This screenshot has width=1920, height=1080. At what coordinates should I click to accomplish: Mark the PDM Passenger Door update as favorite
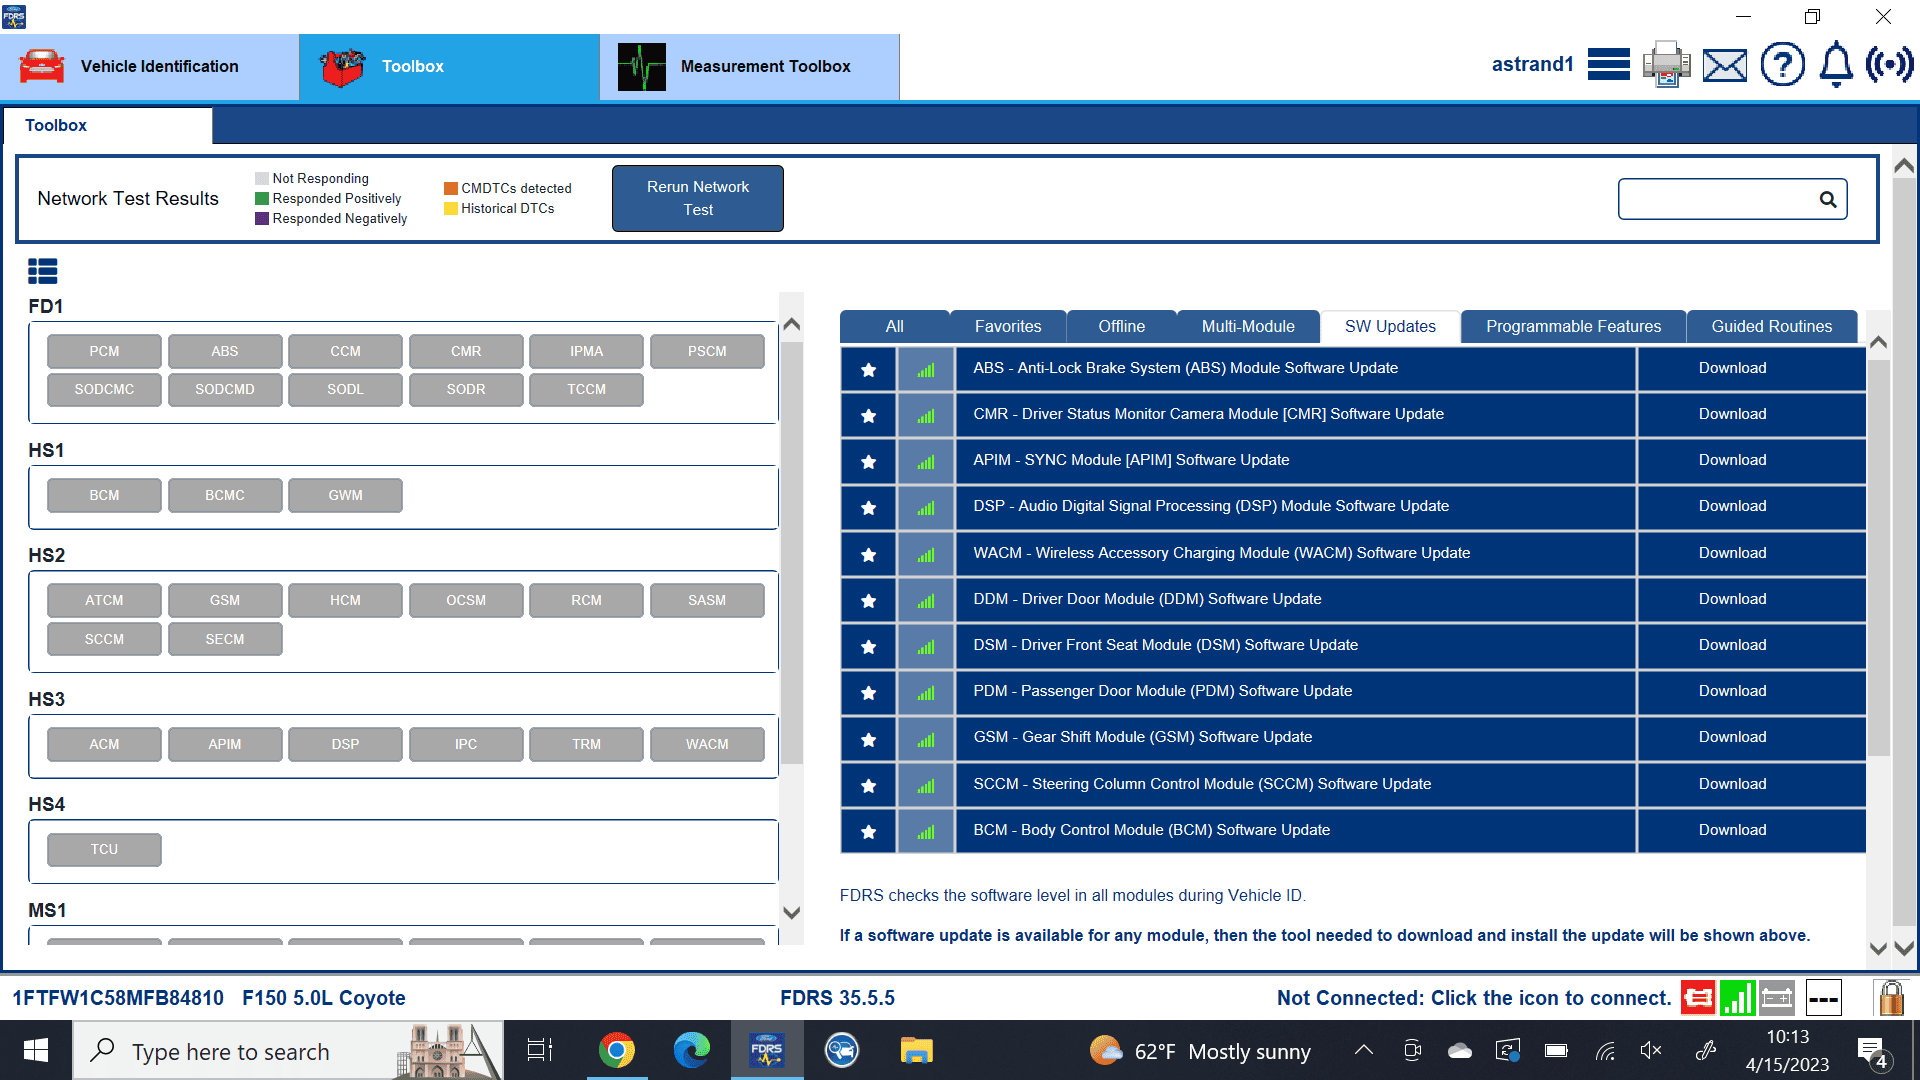(868, 692)
